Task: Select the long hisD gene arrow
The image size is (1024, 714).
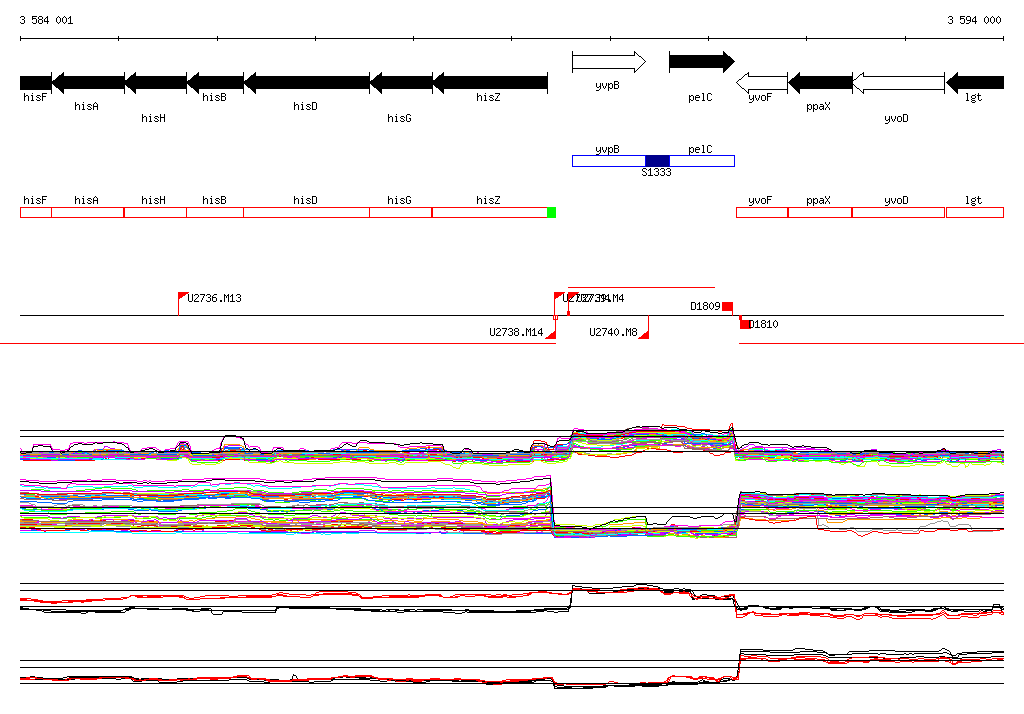Action: click(x=306, y=82)
